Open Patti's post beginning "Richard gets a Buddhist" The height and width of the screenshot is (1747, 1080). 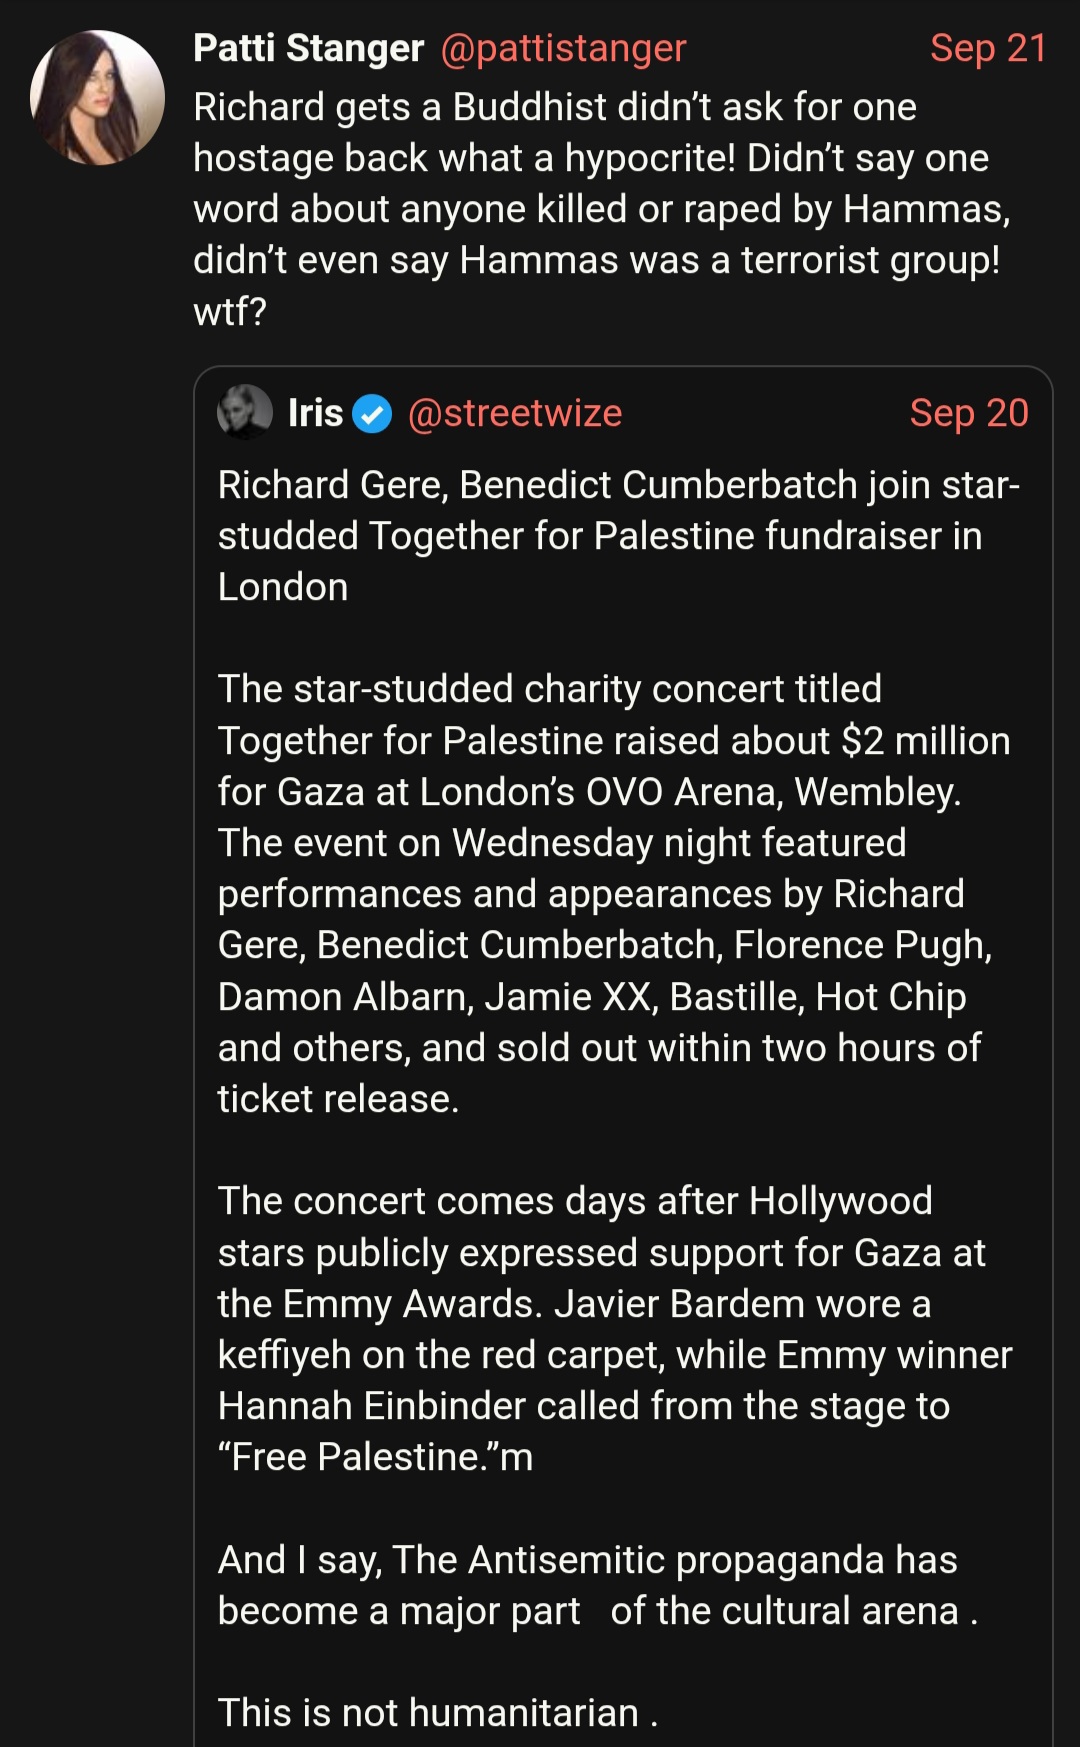click(x=602, y=209)
